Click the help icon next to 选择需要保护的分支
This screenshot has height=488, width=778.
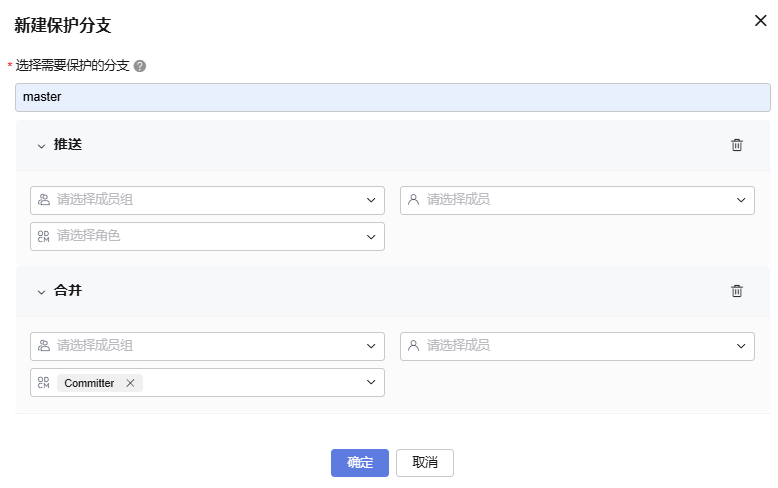140,66
